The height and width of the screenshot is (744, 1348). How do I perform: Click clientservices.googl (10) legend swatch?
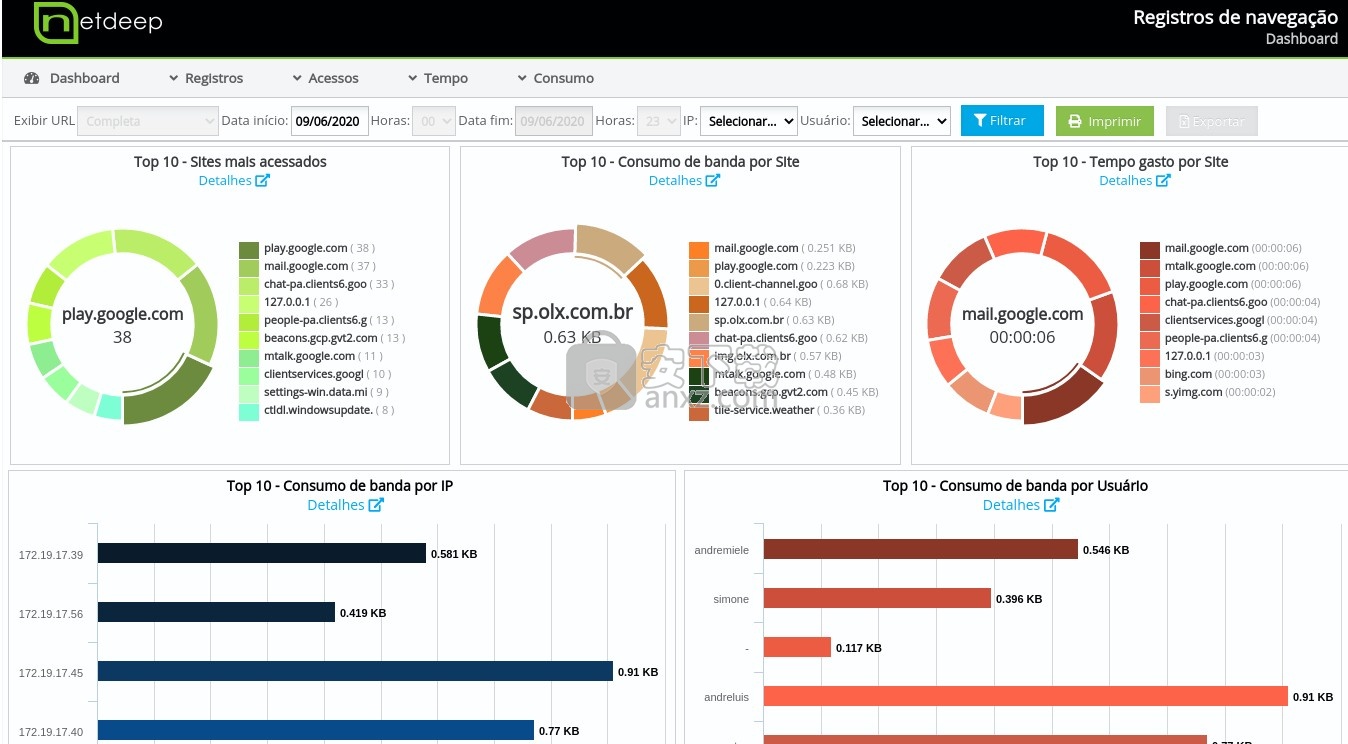pyautogui.click(x=249, y=375)
